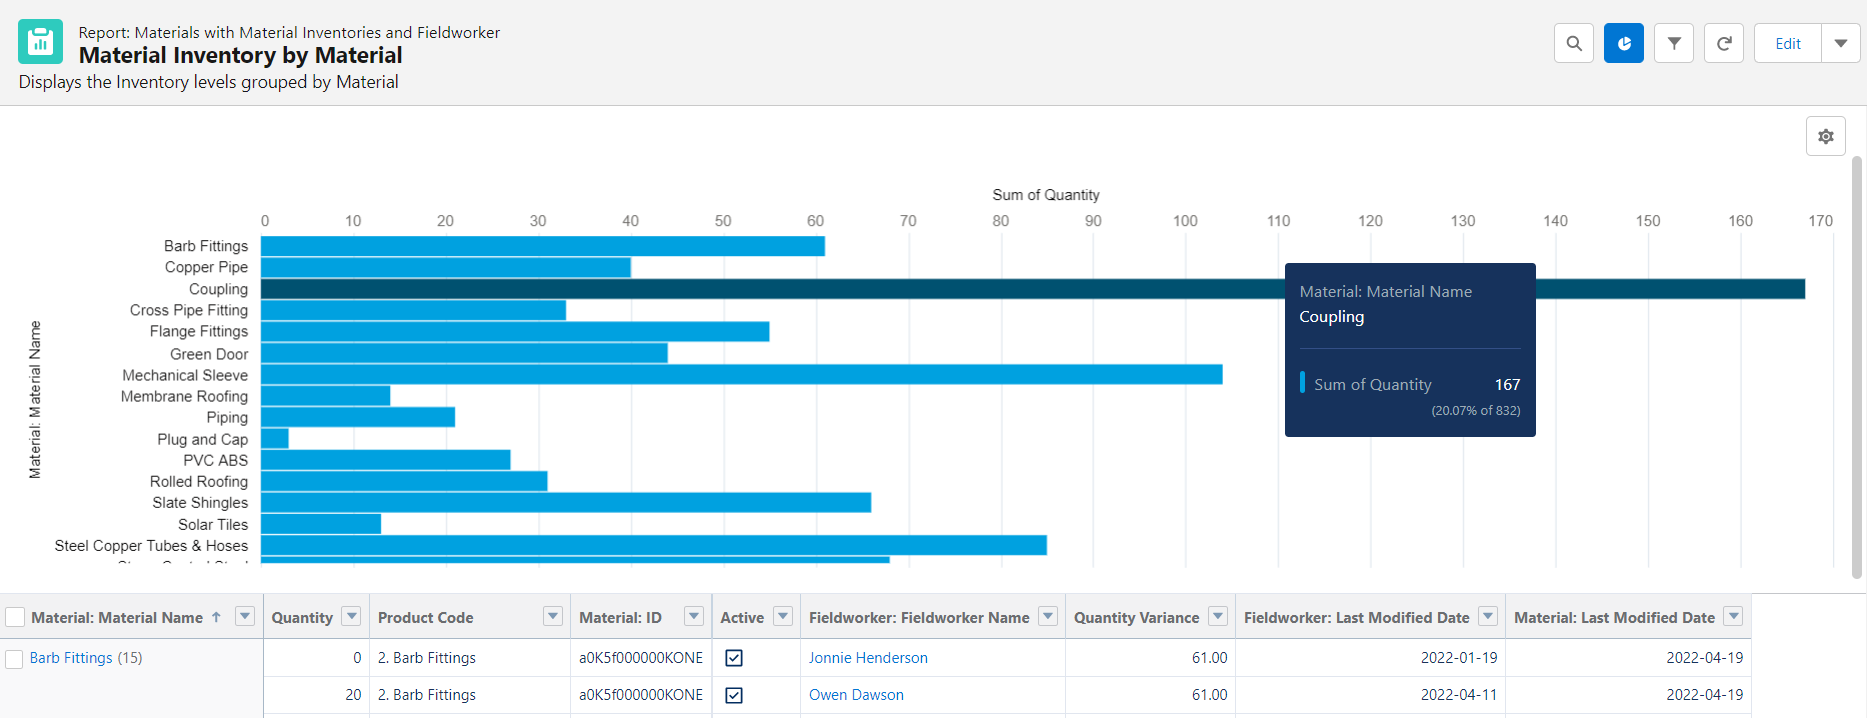Click the Edit button

pyautogui.click(x=1787, y=44)
